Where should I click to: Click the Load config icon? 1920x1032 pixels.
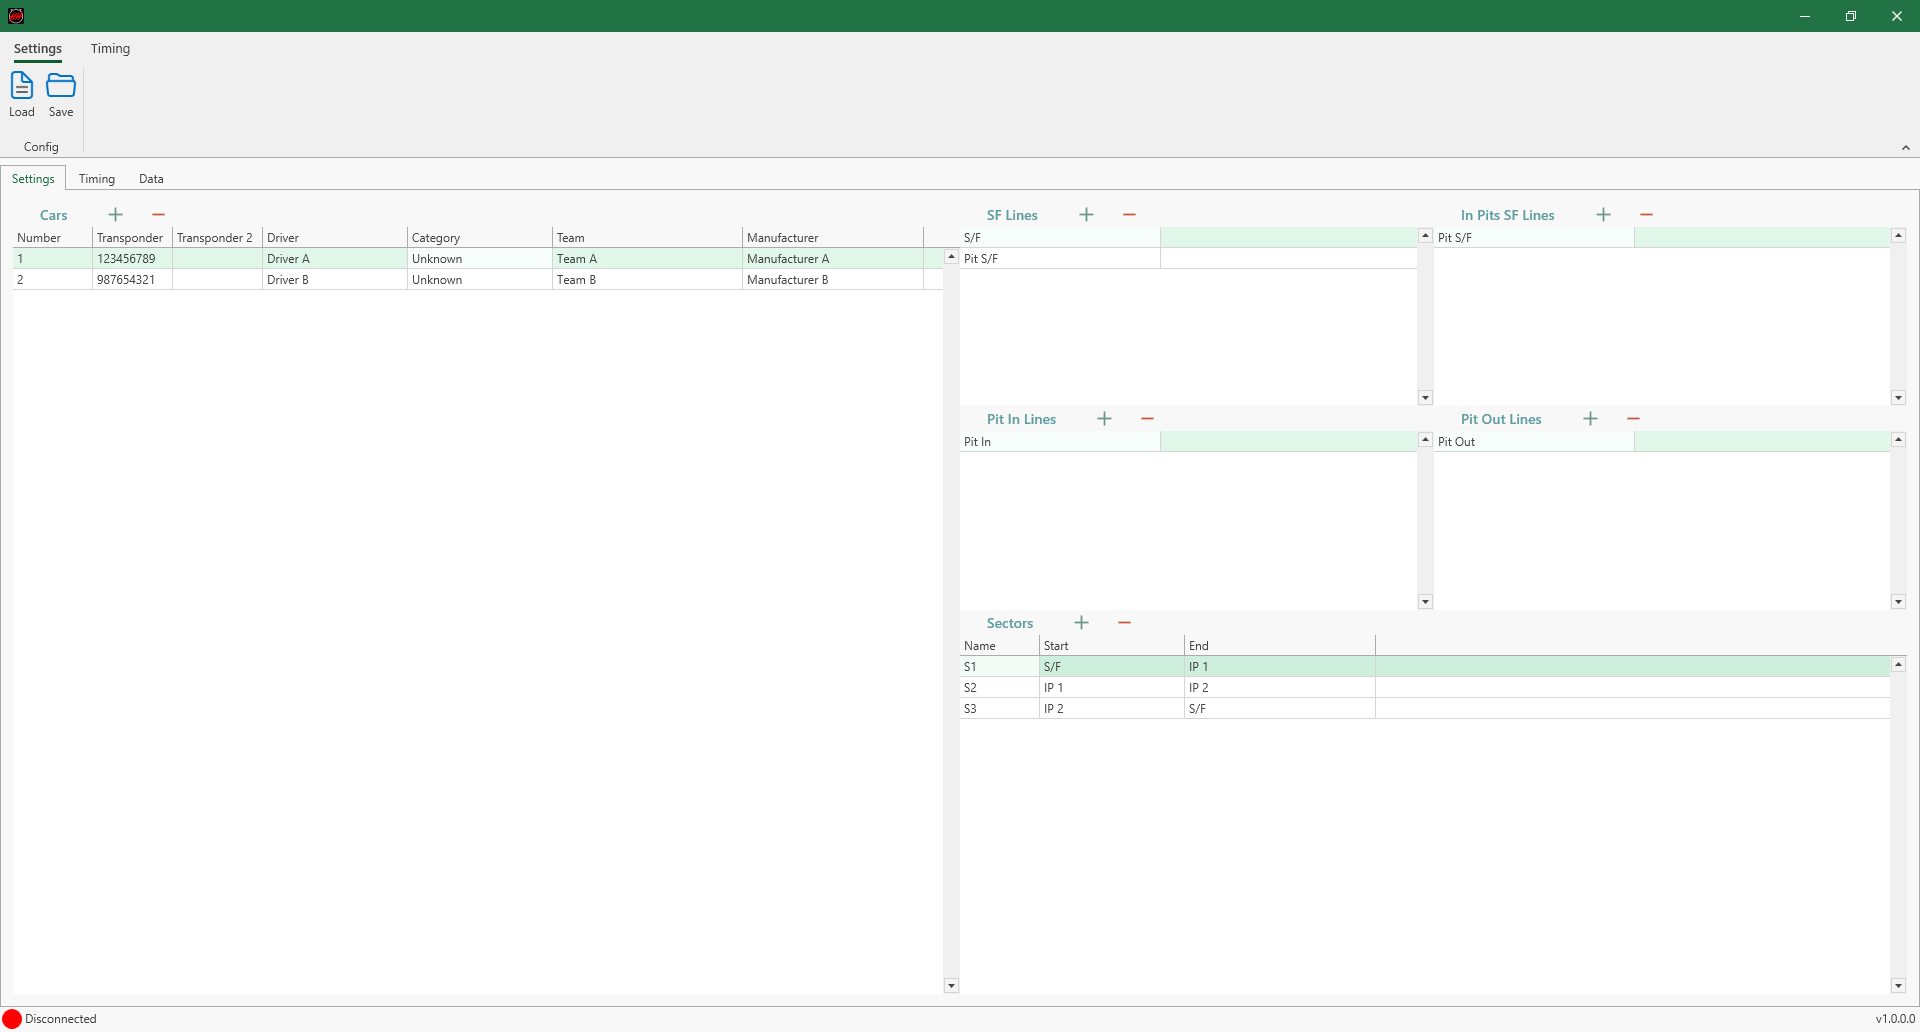[21, 87]
